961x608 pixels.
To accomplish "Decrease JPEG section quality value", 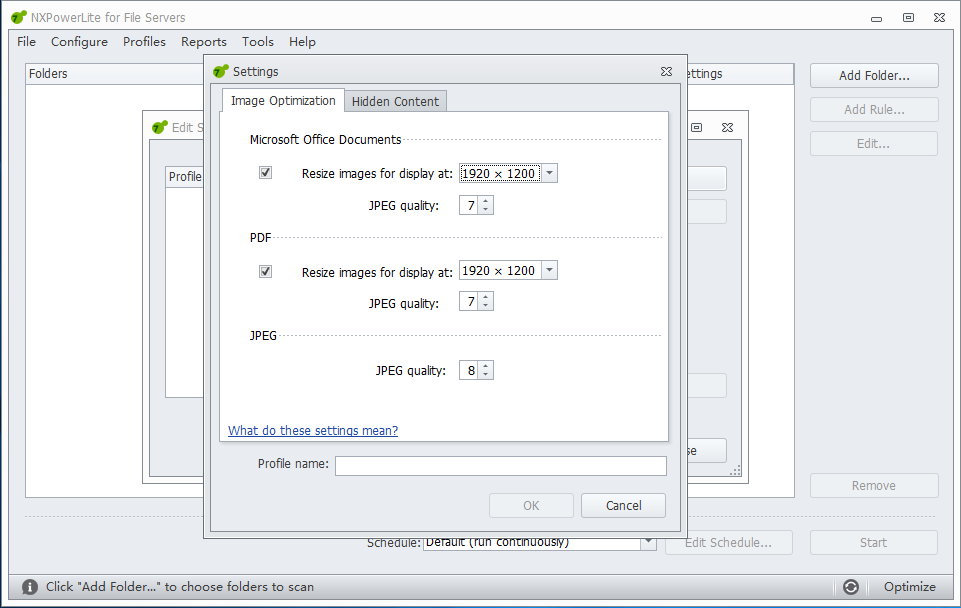I will [x=485, y=374].
